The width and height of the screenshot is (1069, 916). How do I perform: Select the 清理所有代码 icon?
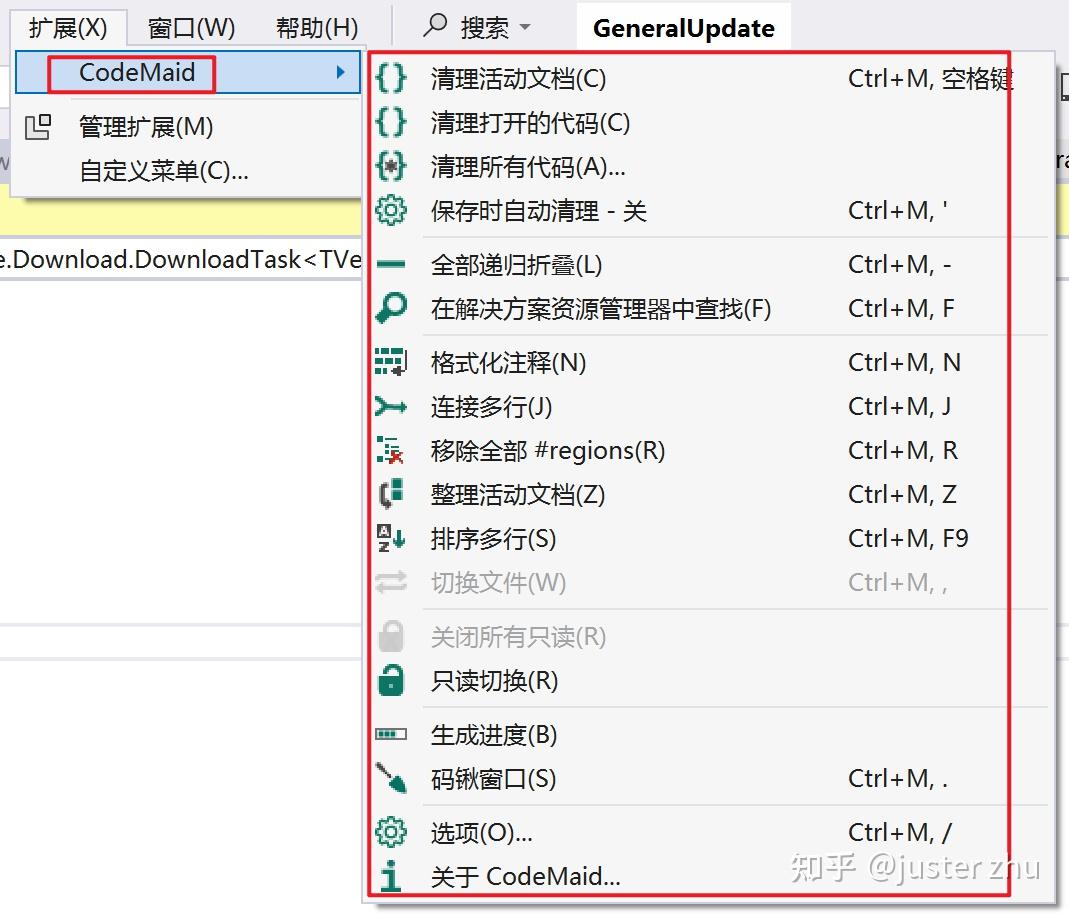tap(390, 167)
